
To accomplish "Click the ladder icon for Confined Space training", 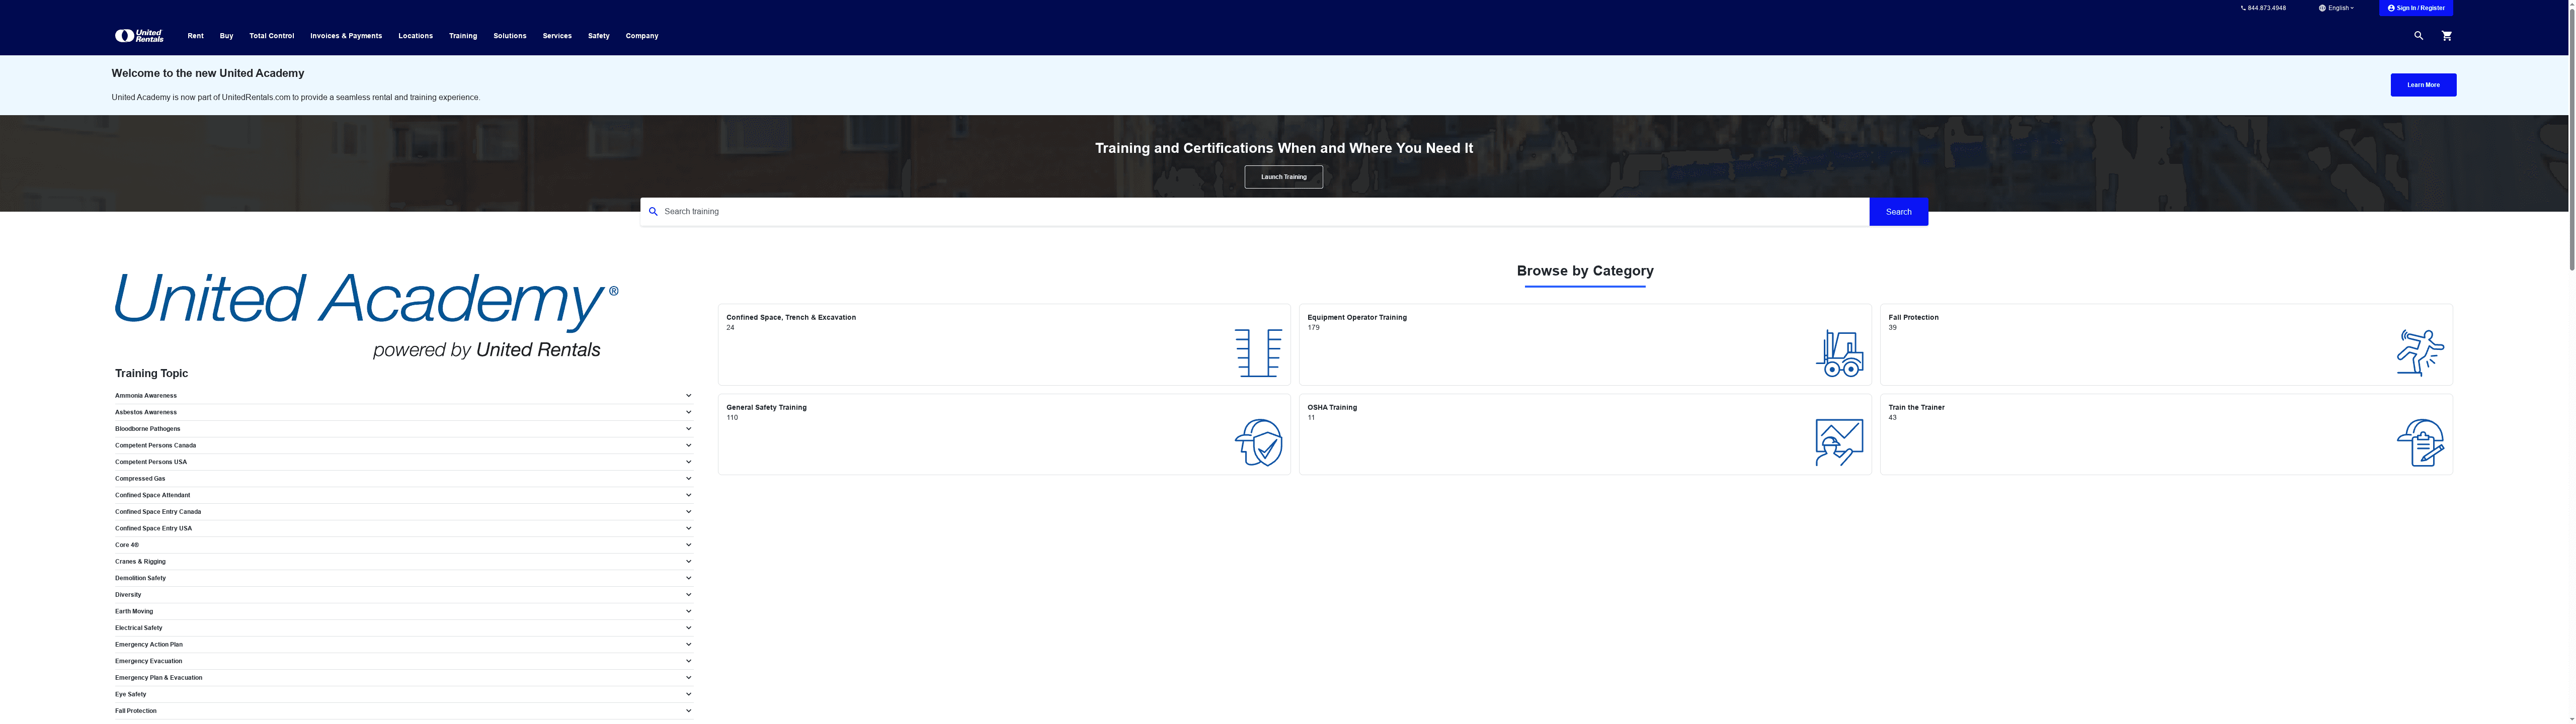I will (1257, 352).
